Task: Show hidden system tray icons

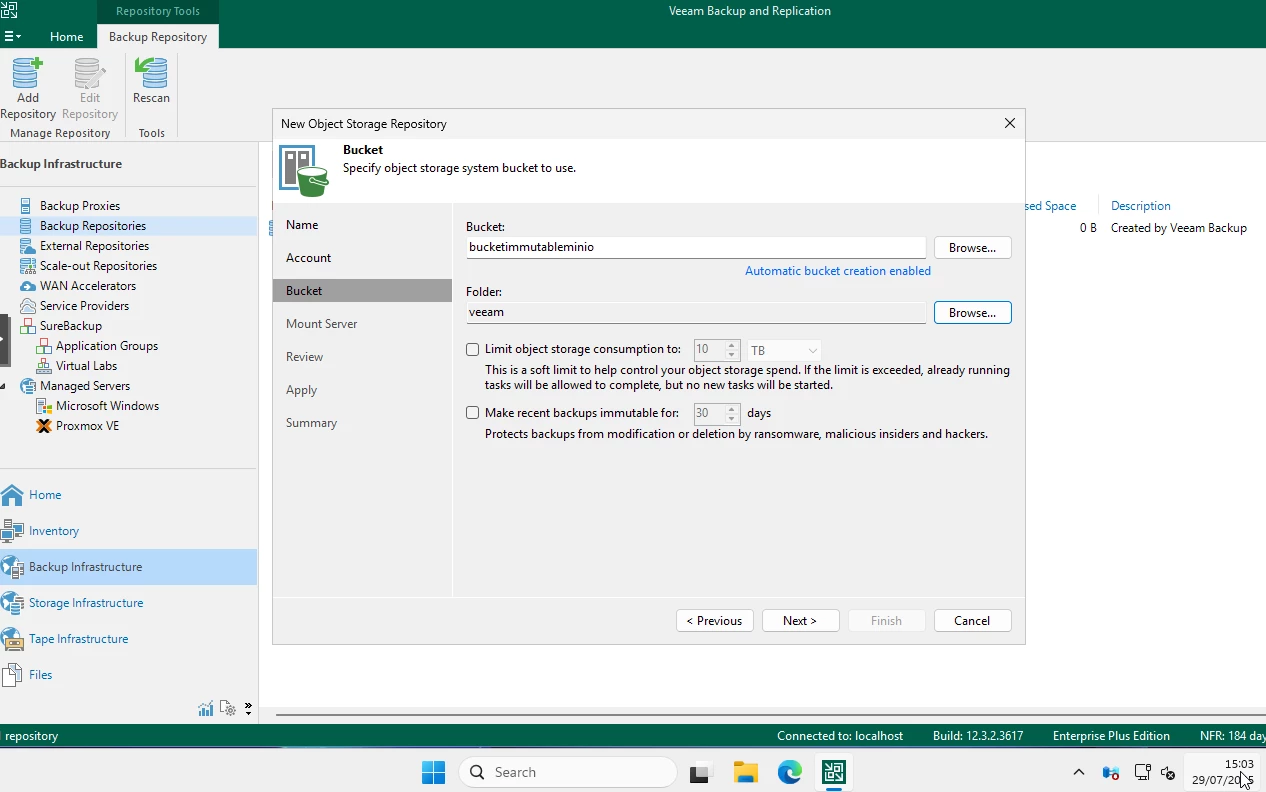Action: 1078,772
